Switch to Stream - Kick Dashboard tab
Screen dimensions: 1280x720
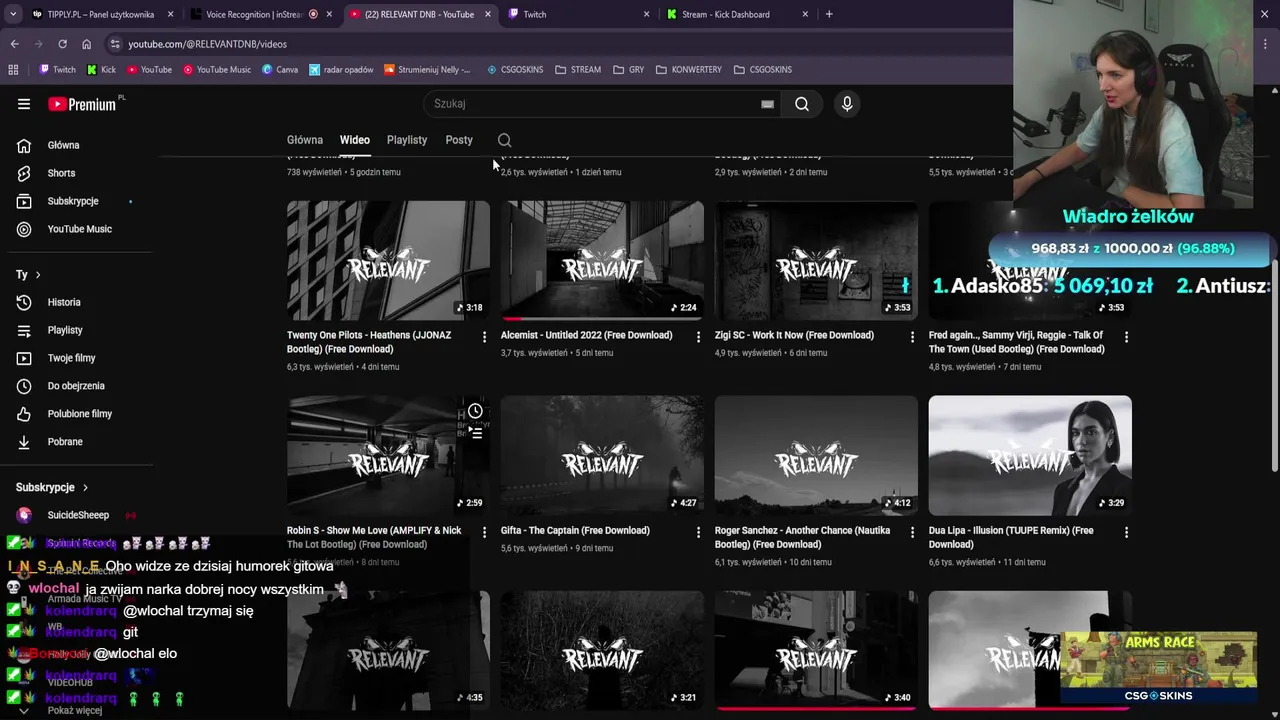(737, 14)
